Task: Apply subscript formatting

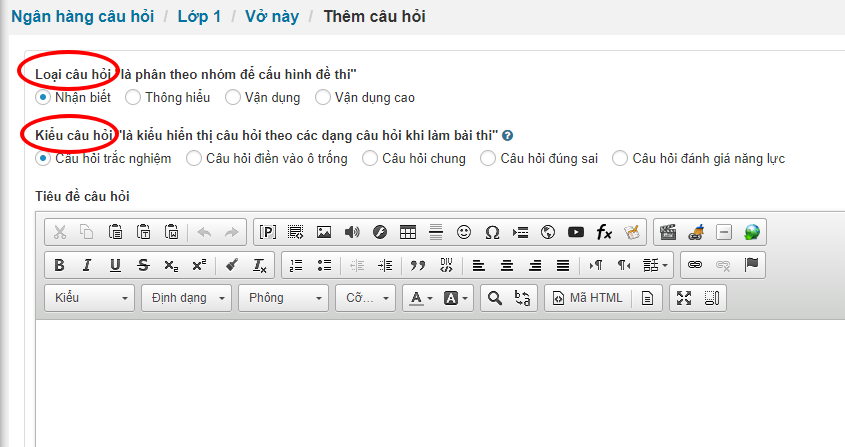Action: tap(171, 265)
